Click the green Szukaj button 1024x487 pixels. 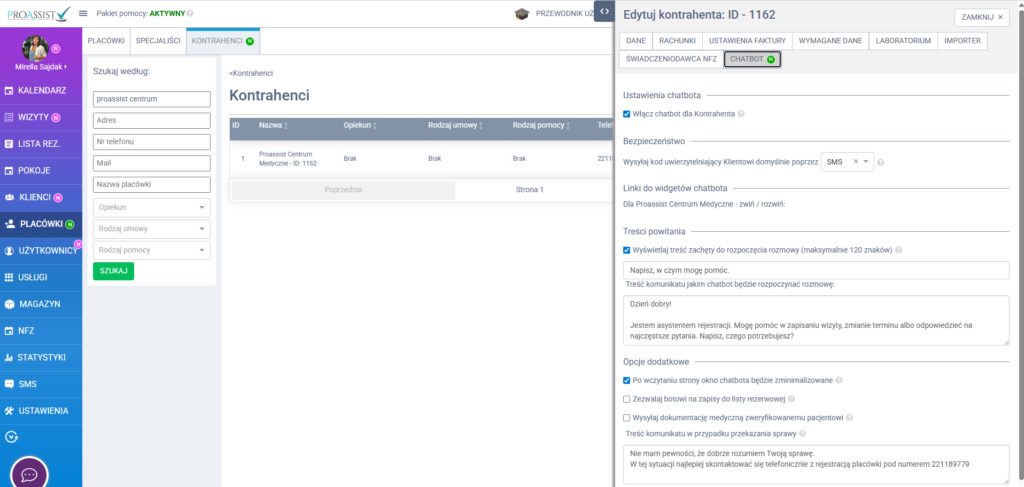pyautogui.click(x=113, y=271)
